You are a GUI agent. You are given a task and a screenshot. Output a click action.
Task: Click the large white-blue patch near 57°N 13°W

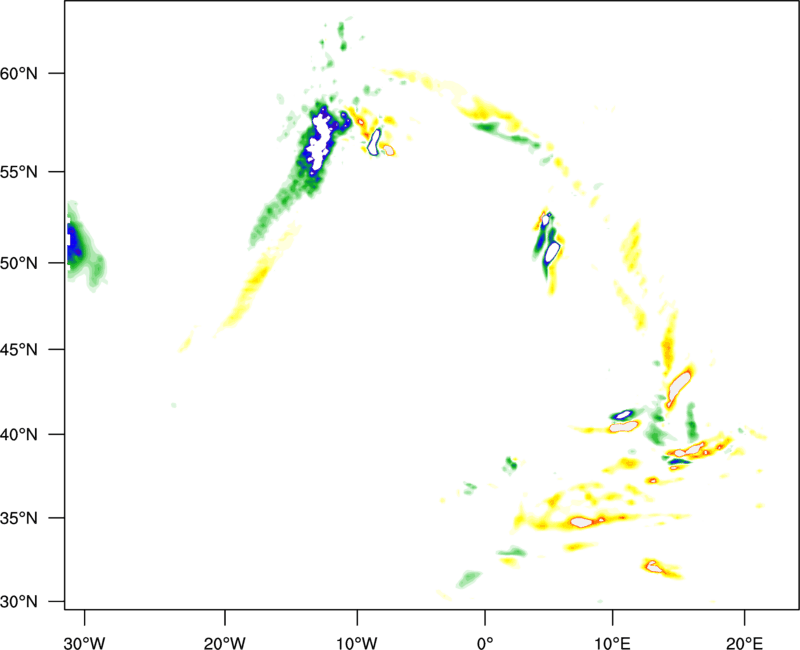320,142
